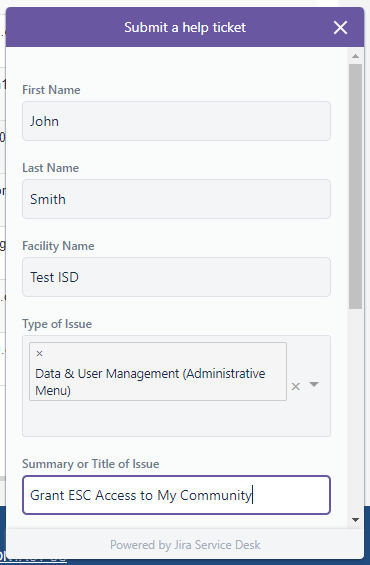Viewport: 370px width, 565px height.
Task: Expand the Type of Issue dropdown arrow
Action: (x=314, y=384)
